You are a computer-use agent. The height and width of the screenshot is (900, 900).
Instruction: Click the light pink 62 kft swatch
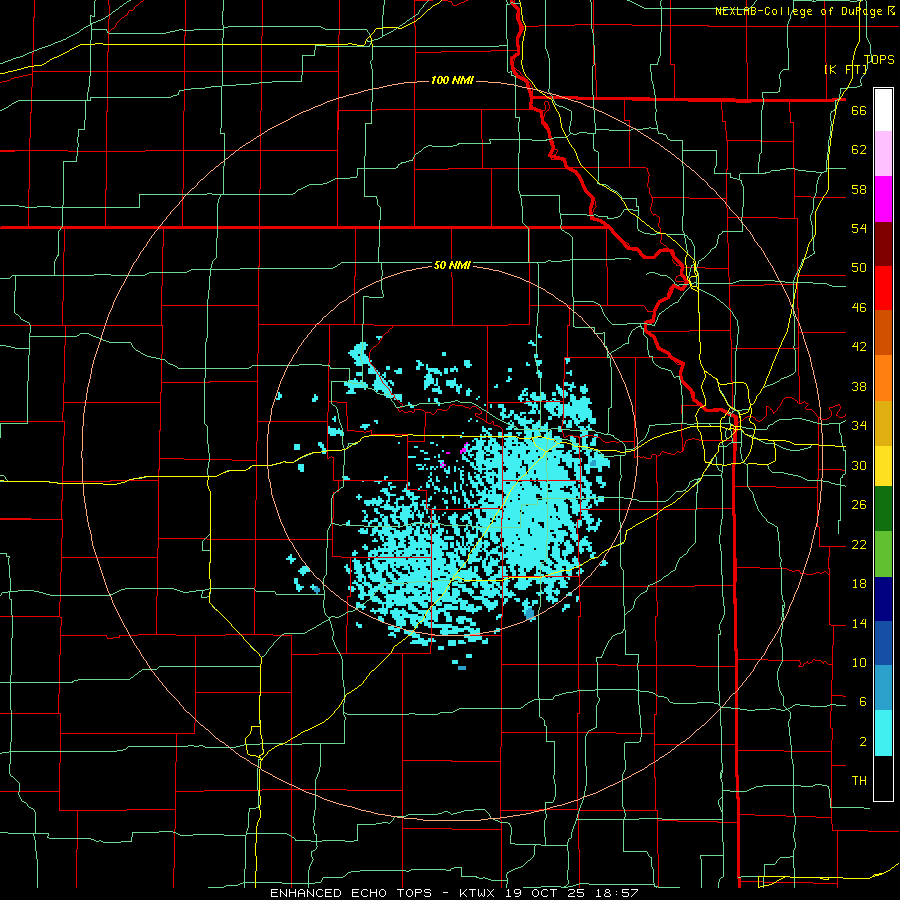point(883,154)
